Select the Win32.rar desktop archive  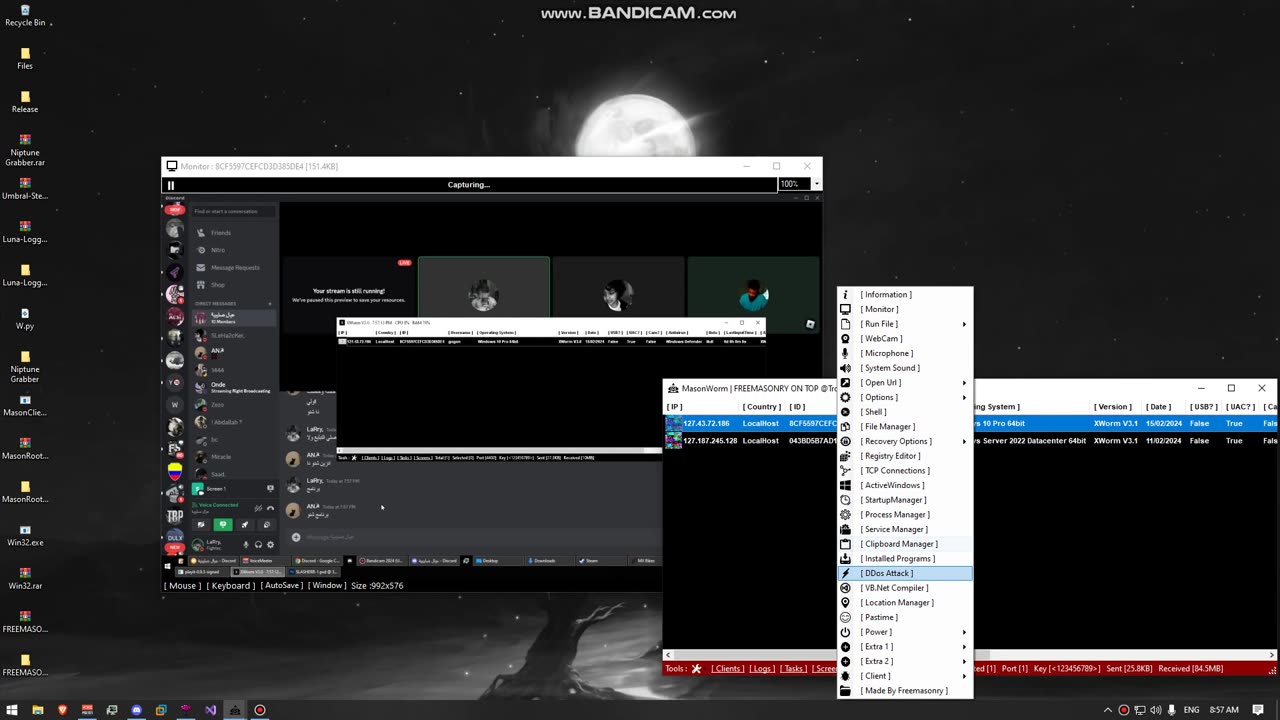point(25,579)
